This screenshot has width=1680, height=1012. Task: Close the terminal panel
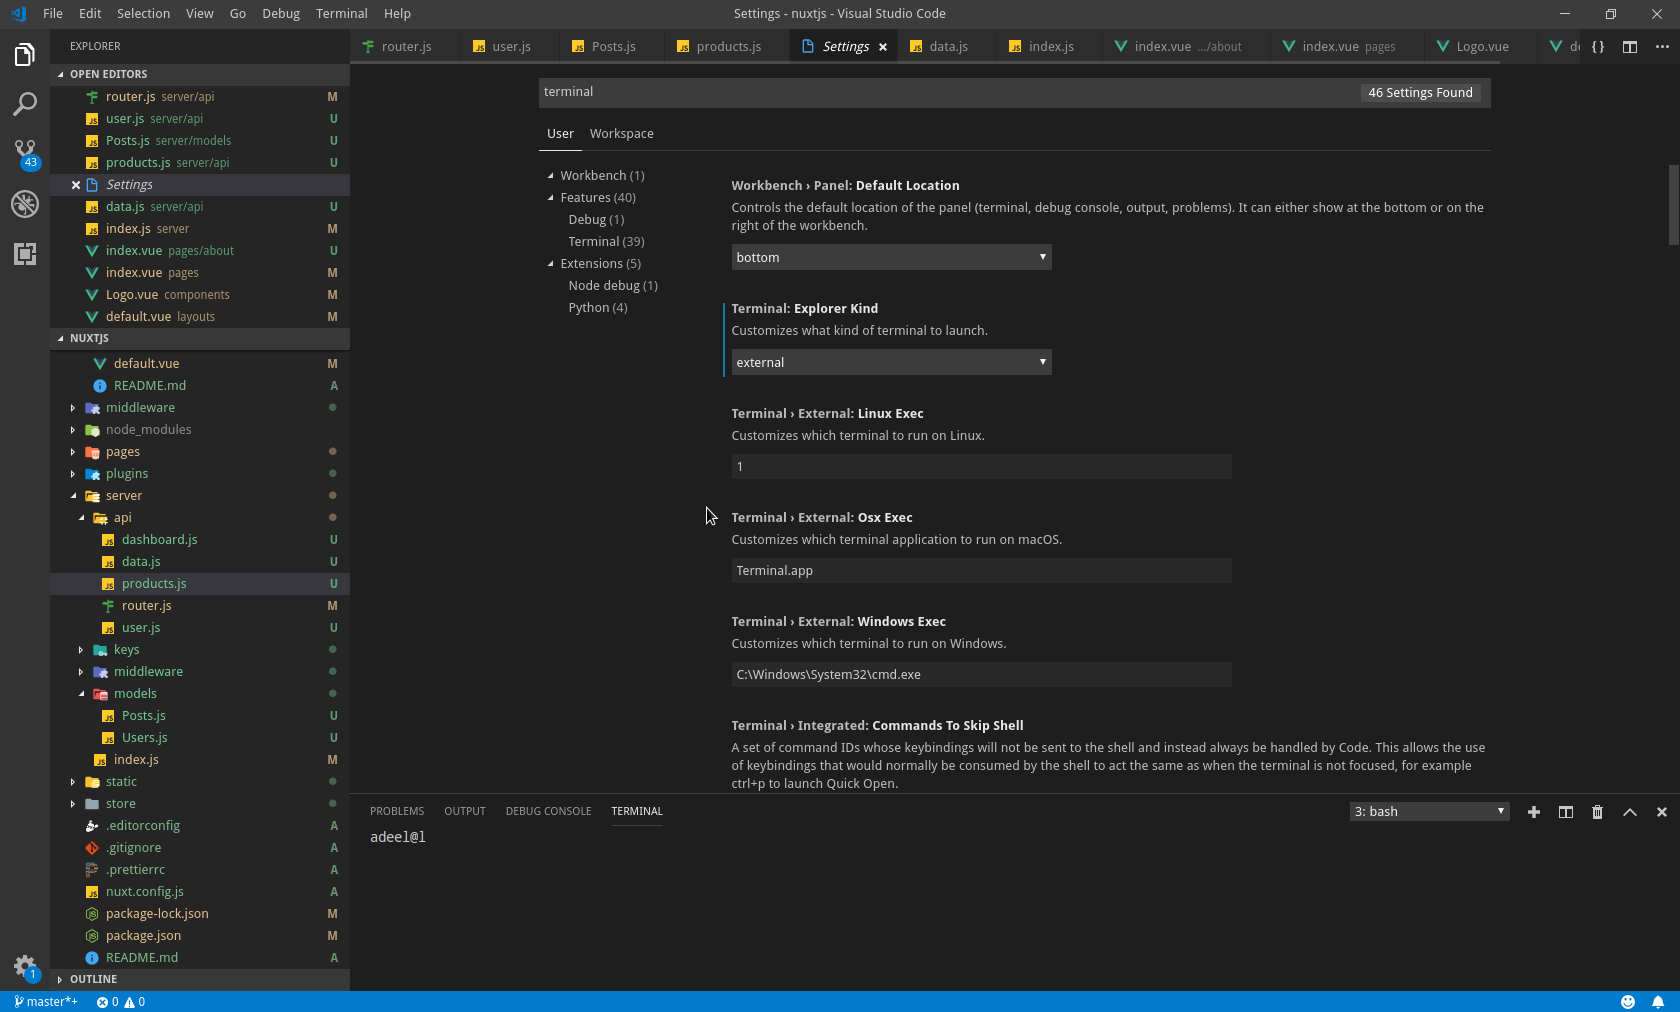[x=1662, y=812]
